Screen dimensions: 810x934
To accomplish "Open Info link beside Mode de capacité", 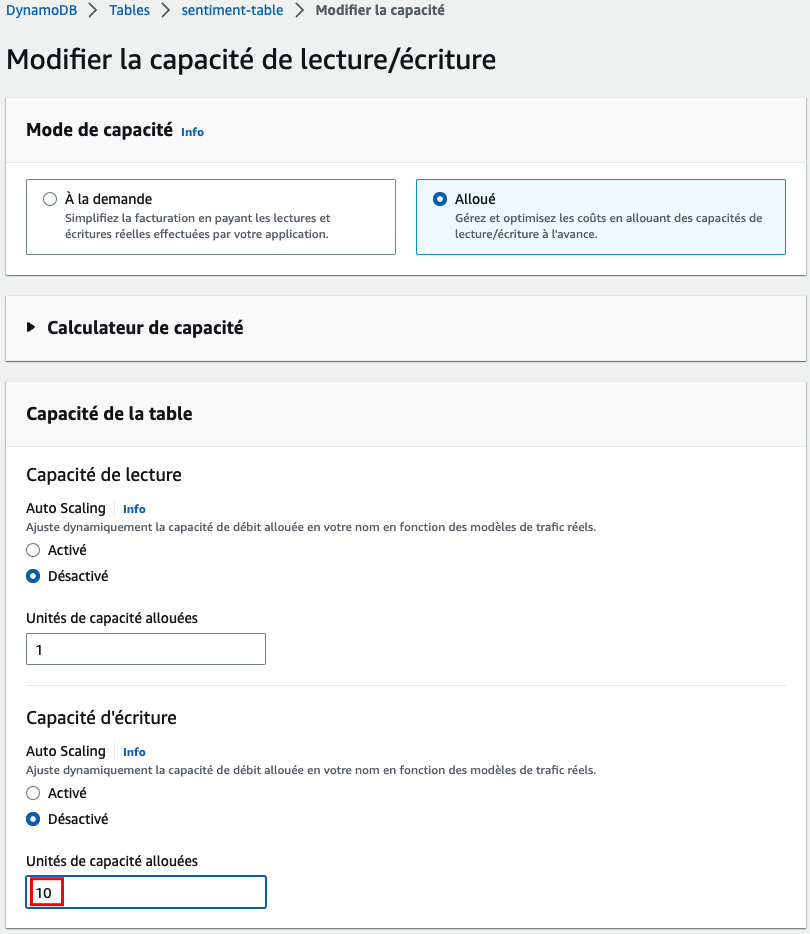I will pyautogui.click(x=192, y=132).
